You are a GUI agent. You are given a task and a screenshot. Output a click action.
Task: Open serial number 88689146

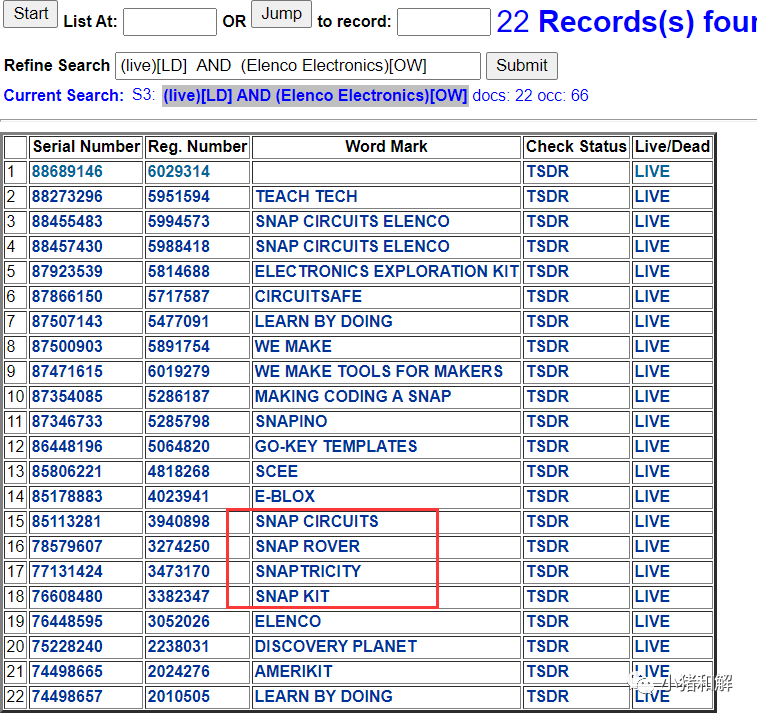tap(67, 171)
